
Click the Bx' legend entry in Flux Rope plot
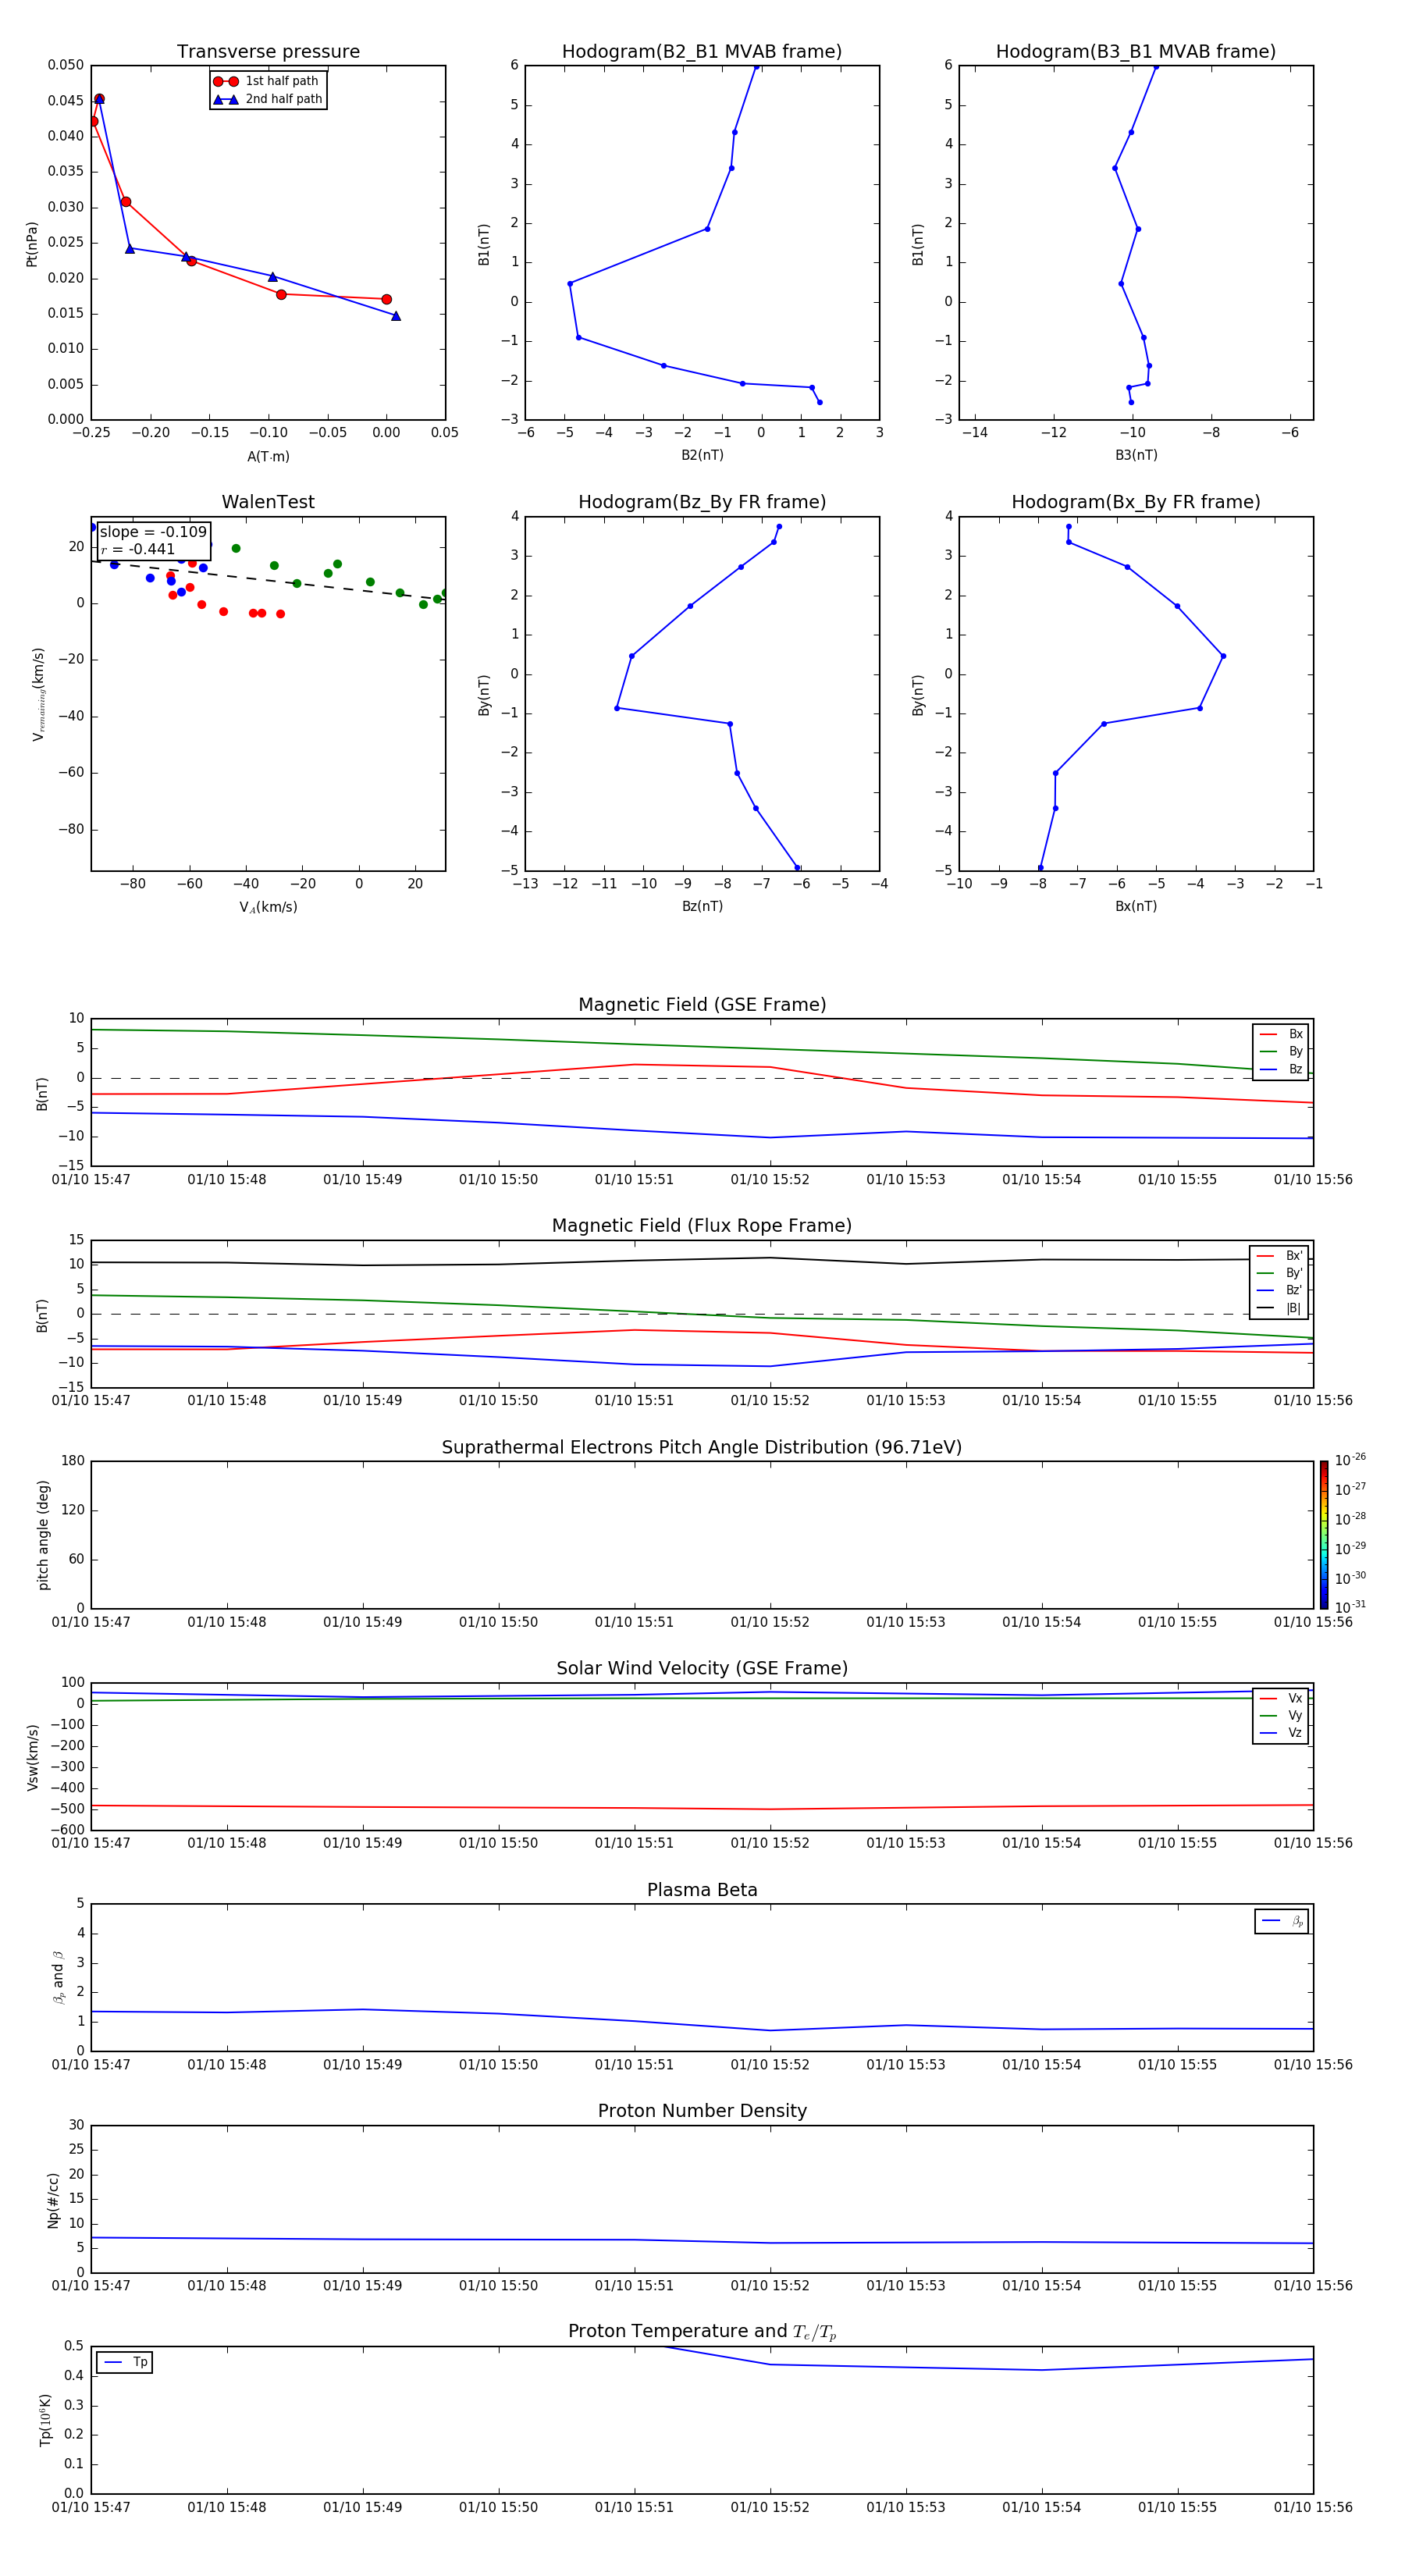pos(1279,1256)
